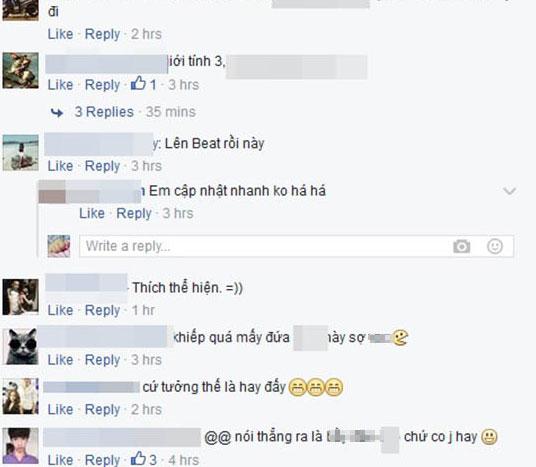Reply to the 'Thích thể hiện' comment
This screenshot has width=536, height=467.
(102, 310)
